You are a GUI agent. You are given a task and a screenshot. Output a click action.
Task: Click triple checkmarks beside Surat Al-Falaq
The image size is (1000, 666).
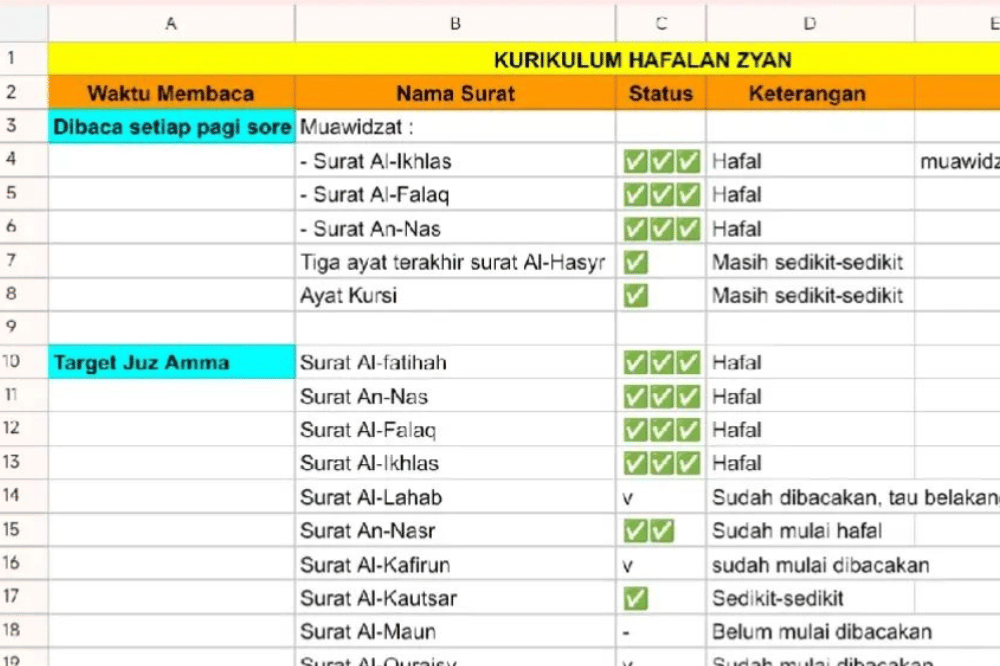click(x=660, y=430)
